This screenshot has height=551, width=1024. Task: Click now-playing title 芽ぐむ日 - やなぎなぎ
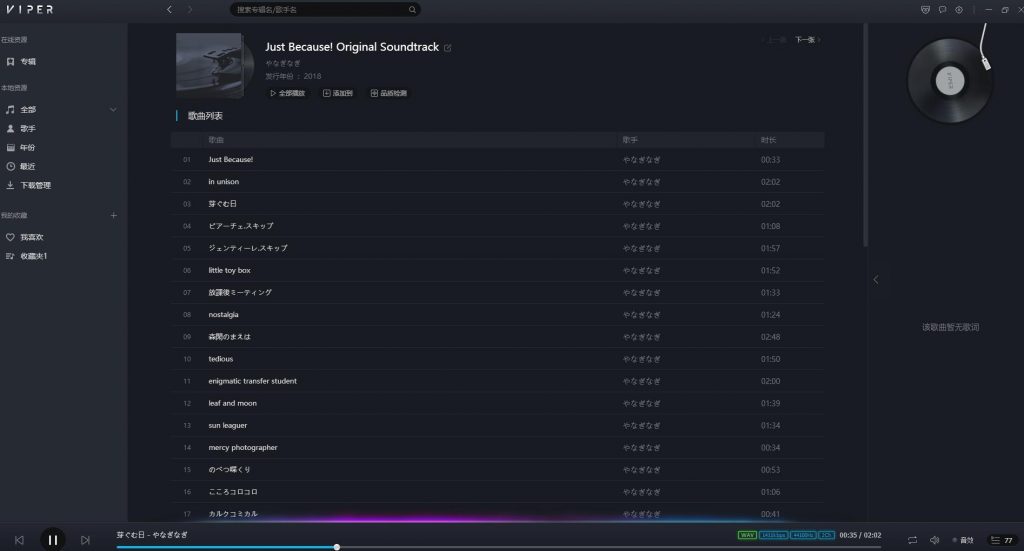pos(152,535)
